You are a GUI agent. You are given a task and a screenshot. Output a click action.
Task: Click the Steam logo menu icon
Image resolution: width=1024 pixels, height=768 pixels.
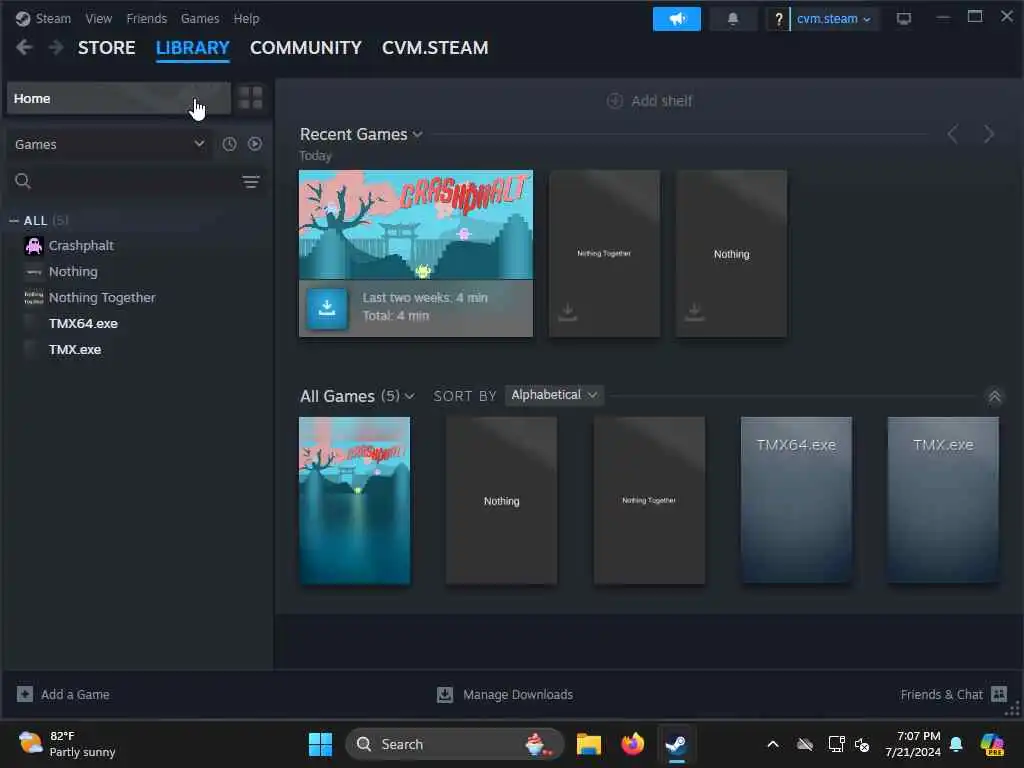23,18
